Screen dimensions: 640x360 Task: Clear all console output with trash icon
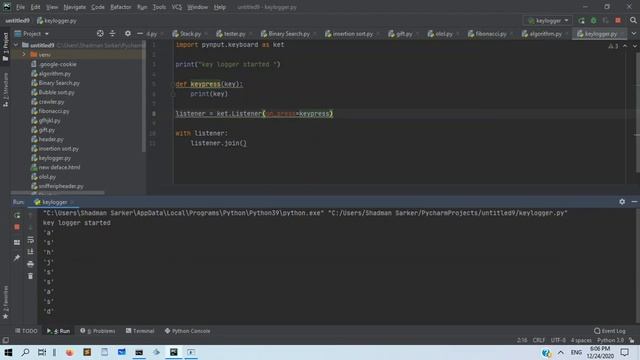[x=30, y=276]
